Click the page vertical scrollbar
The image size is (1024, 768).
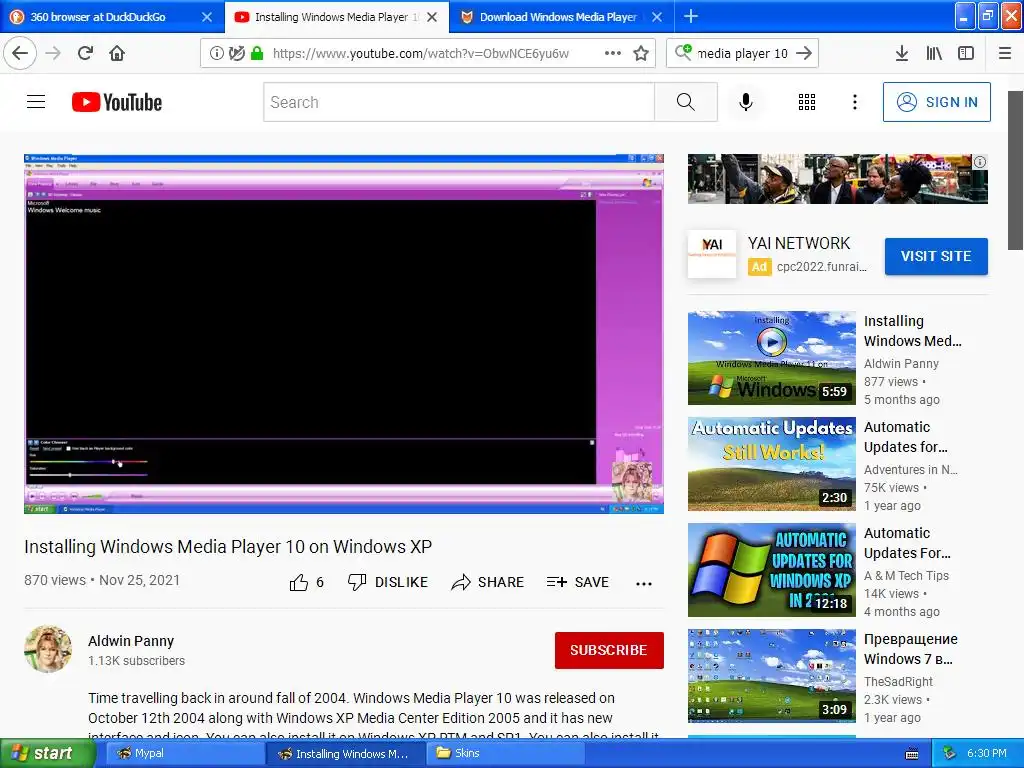click(x=1015, y=170)
